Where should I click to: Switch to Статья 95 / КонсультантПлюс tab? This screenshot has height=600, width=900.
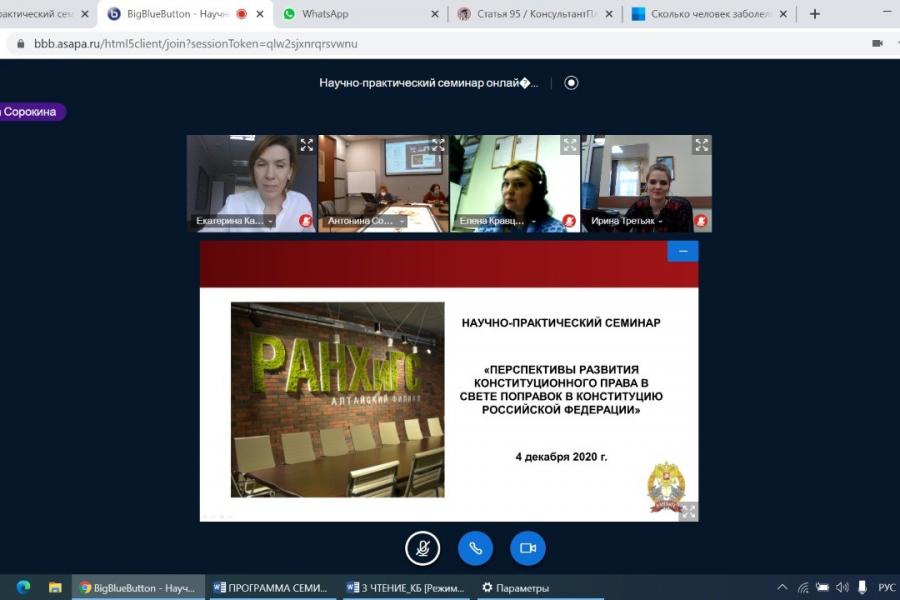pos(536,14)
